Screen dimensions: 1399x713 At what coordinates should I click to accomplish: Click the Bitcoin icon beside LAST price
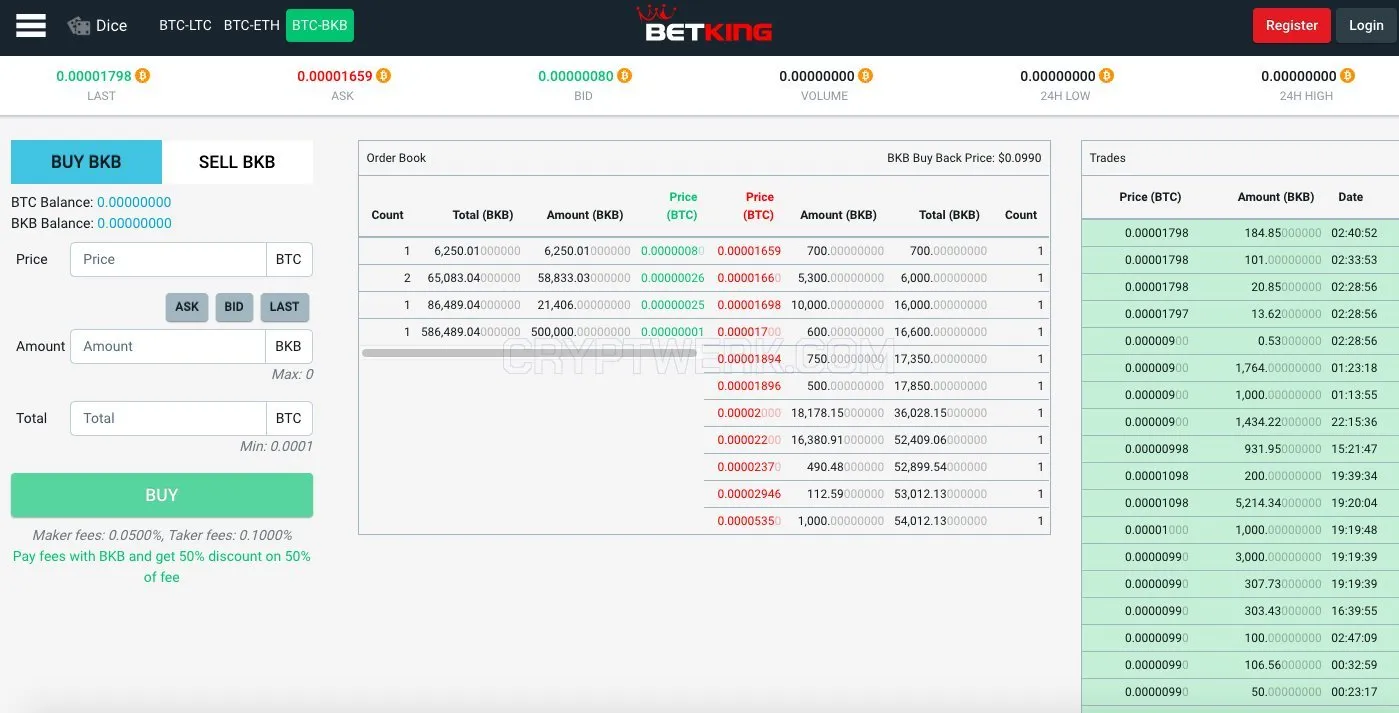[143, 76]
